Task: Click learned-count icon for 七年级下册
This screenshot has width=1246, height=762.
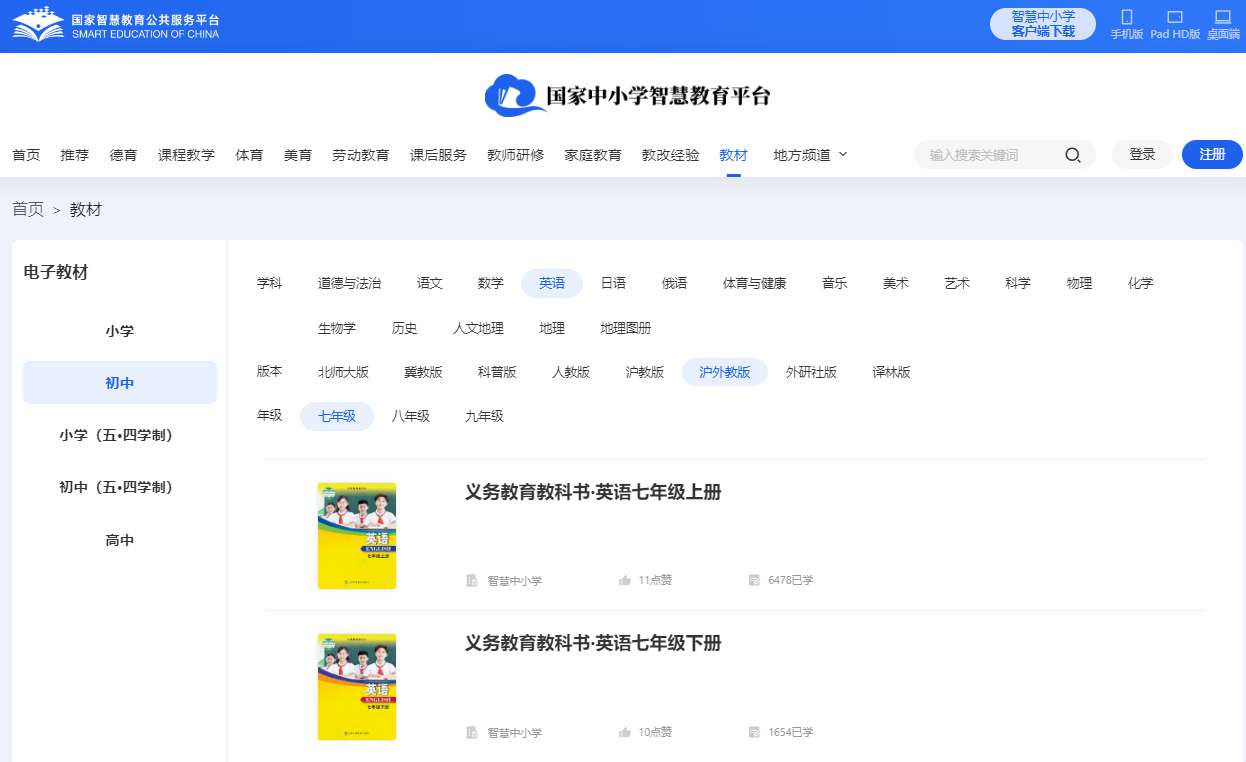Action: 755,732
